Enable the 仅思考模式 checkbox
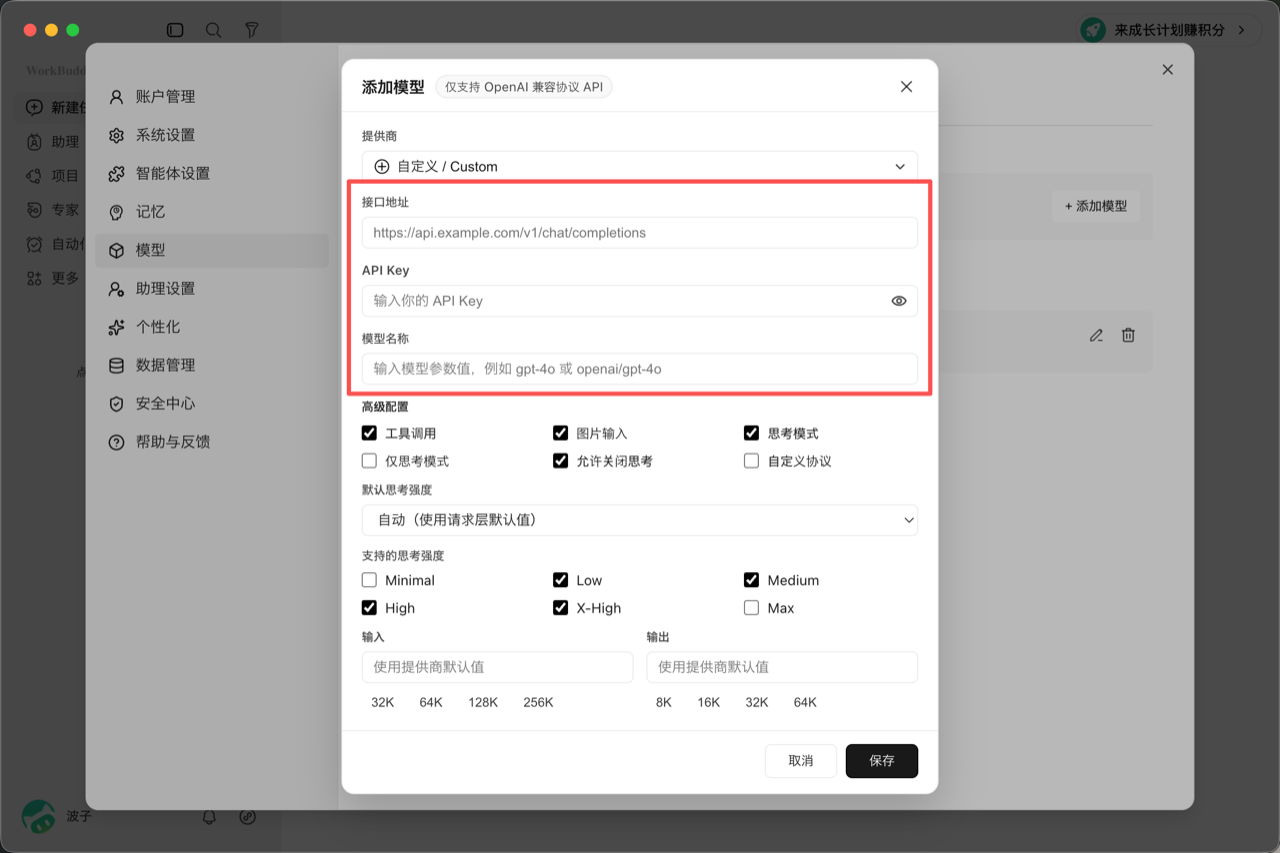This screenshot has height=853, width=1280. point(369,461)
